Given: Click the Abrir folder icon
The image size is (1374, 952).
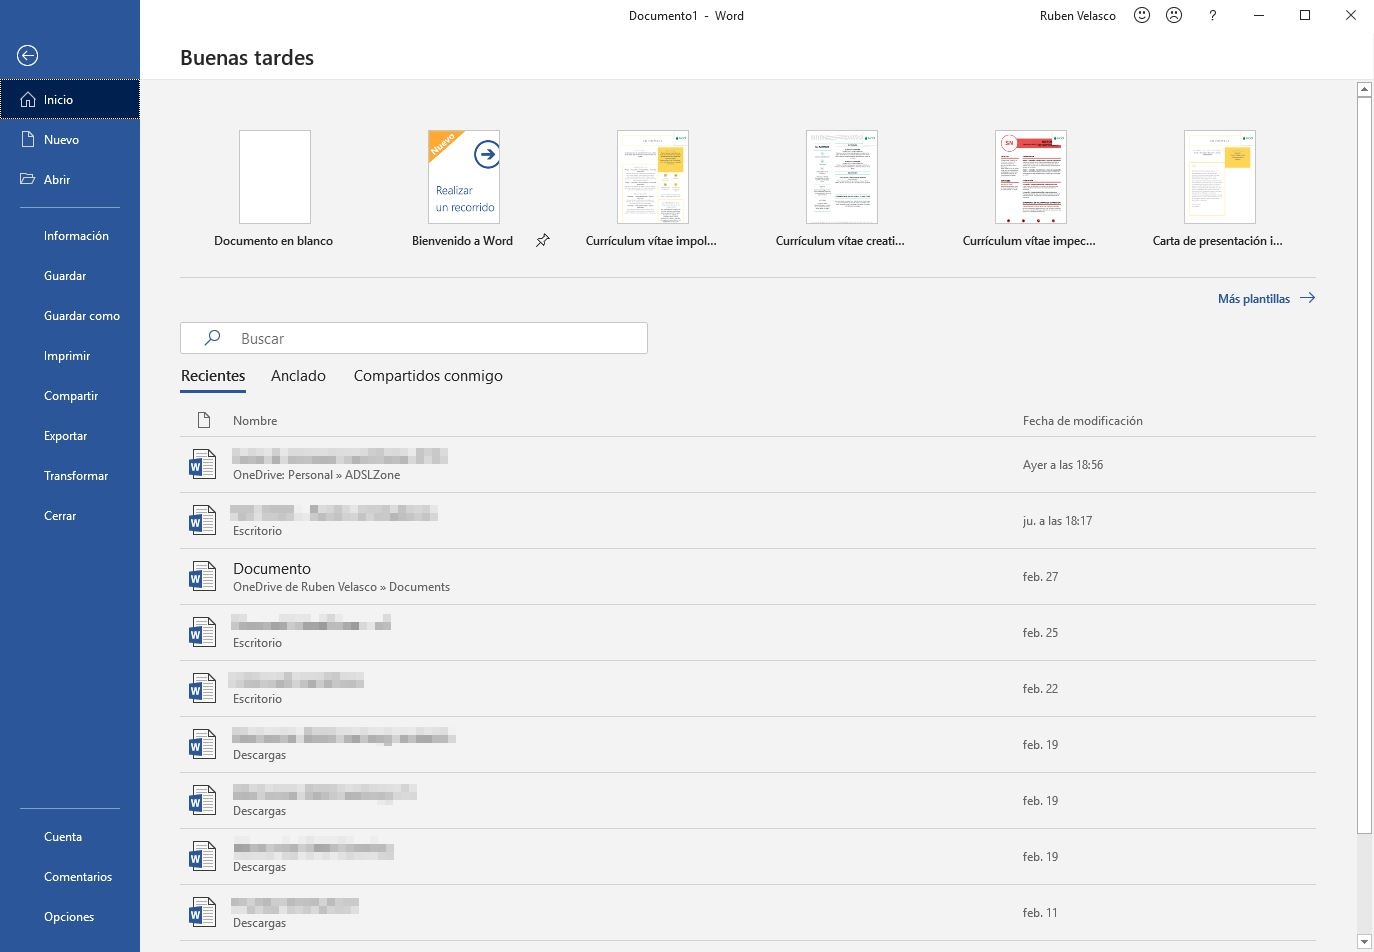Looking at the screenshot, I should click(x=28, y=180).
